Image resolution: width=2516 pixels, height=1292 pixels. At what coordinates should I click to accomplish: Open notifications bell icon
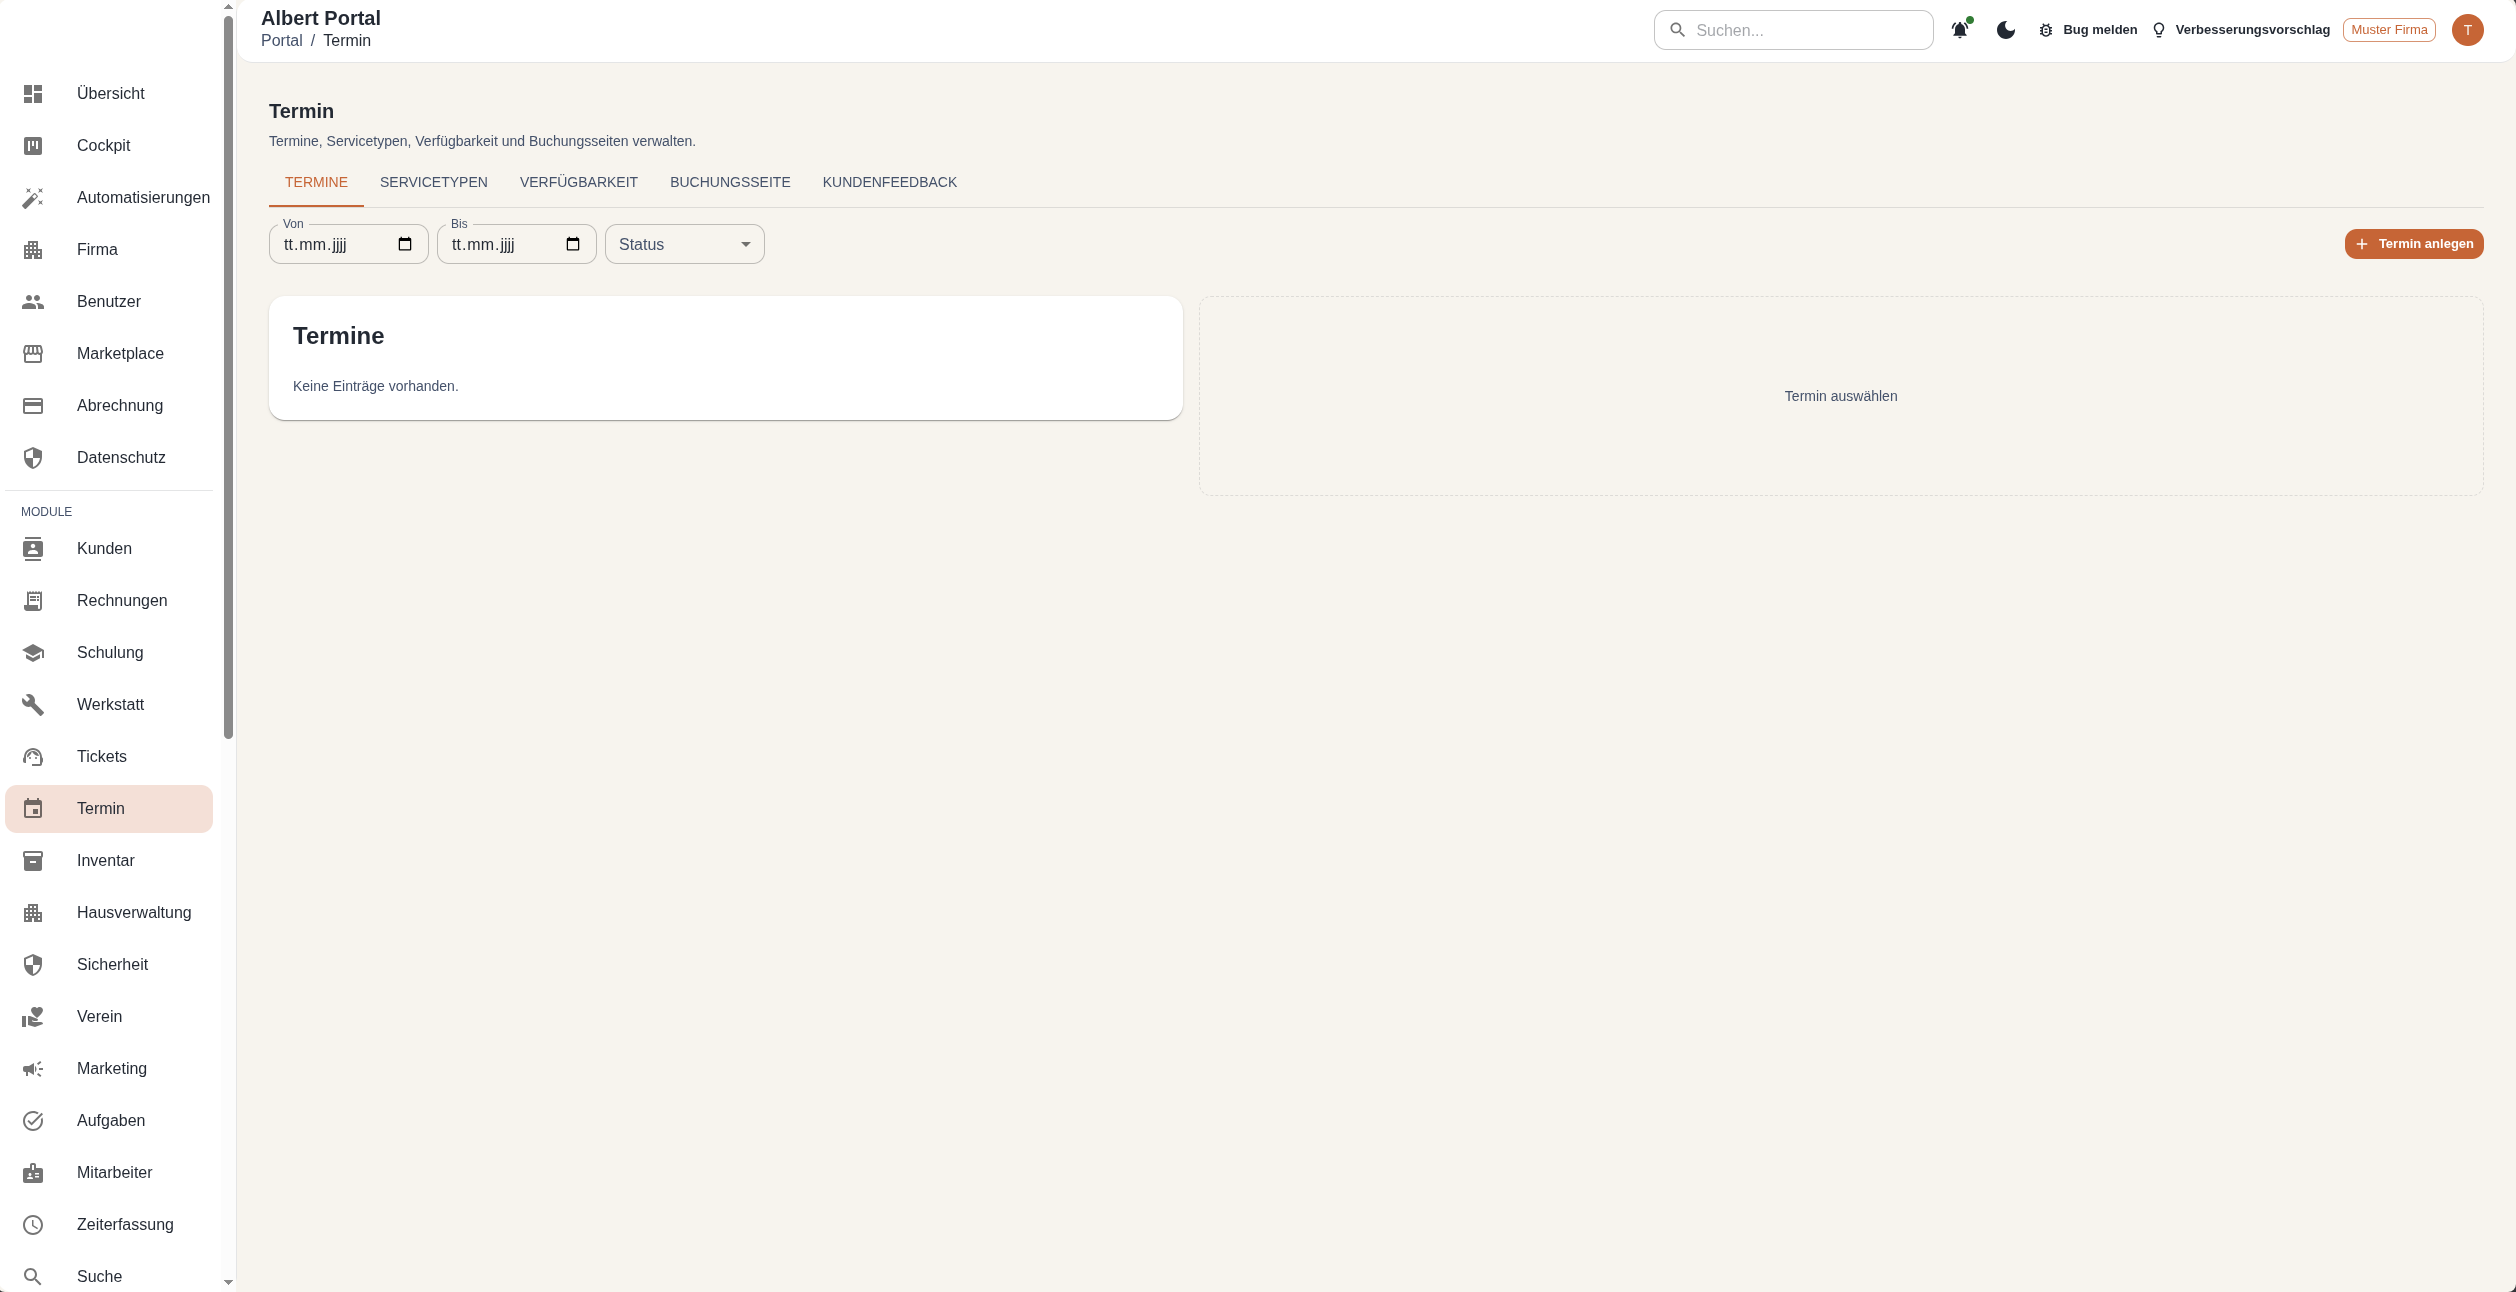(1960, 30)
